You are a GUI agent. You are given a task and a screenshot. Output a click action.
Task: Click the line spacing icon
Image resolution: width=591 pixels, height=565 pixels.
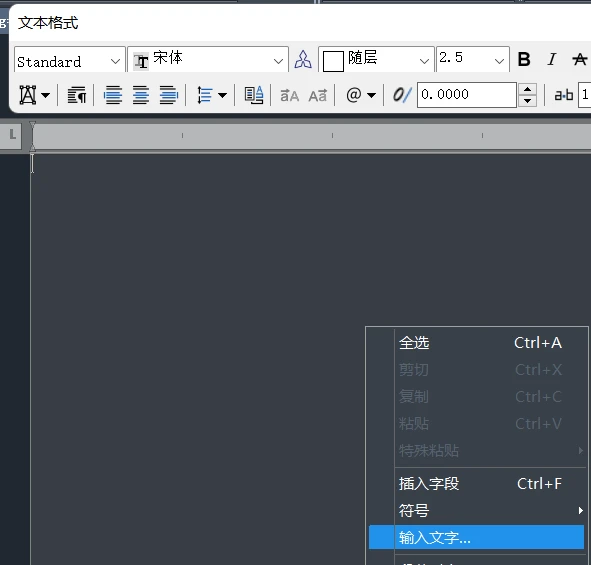[205, 95]
